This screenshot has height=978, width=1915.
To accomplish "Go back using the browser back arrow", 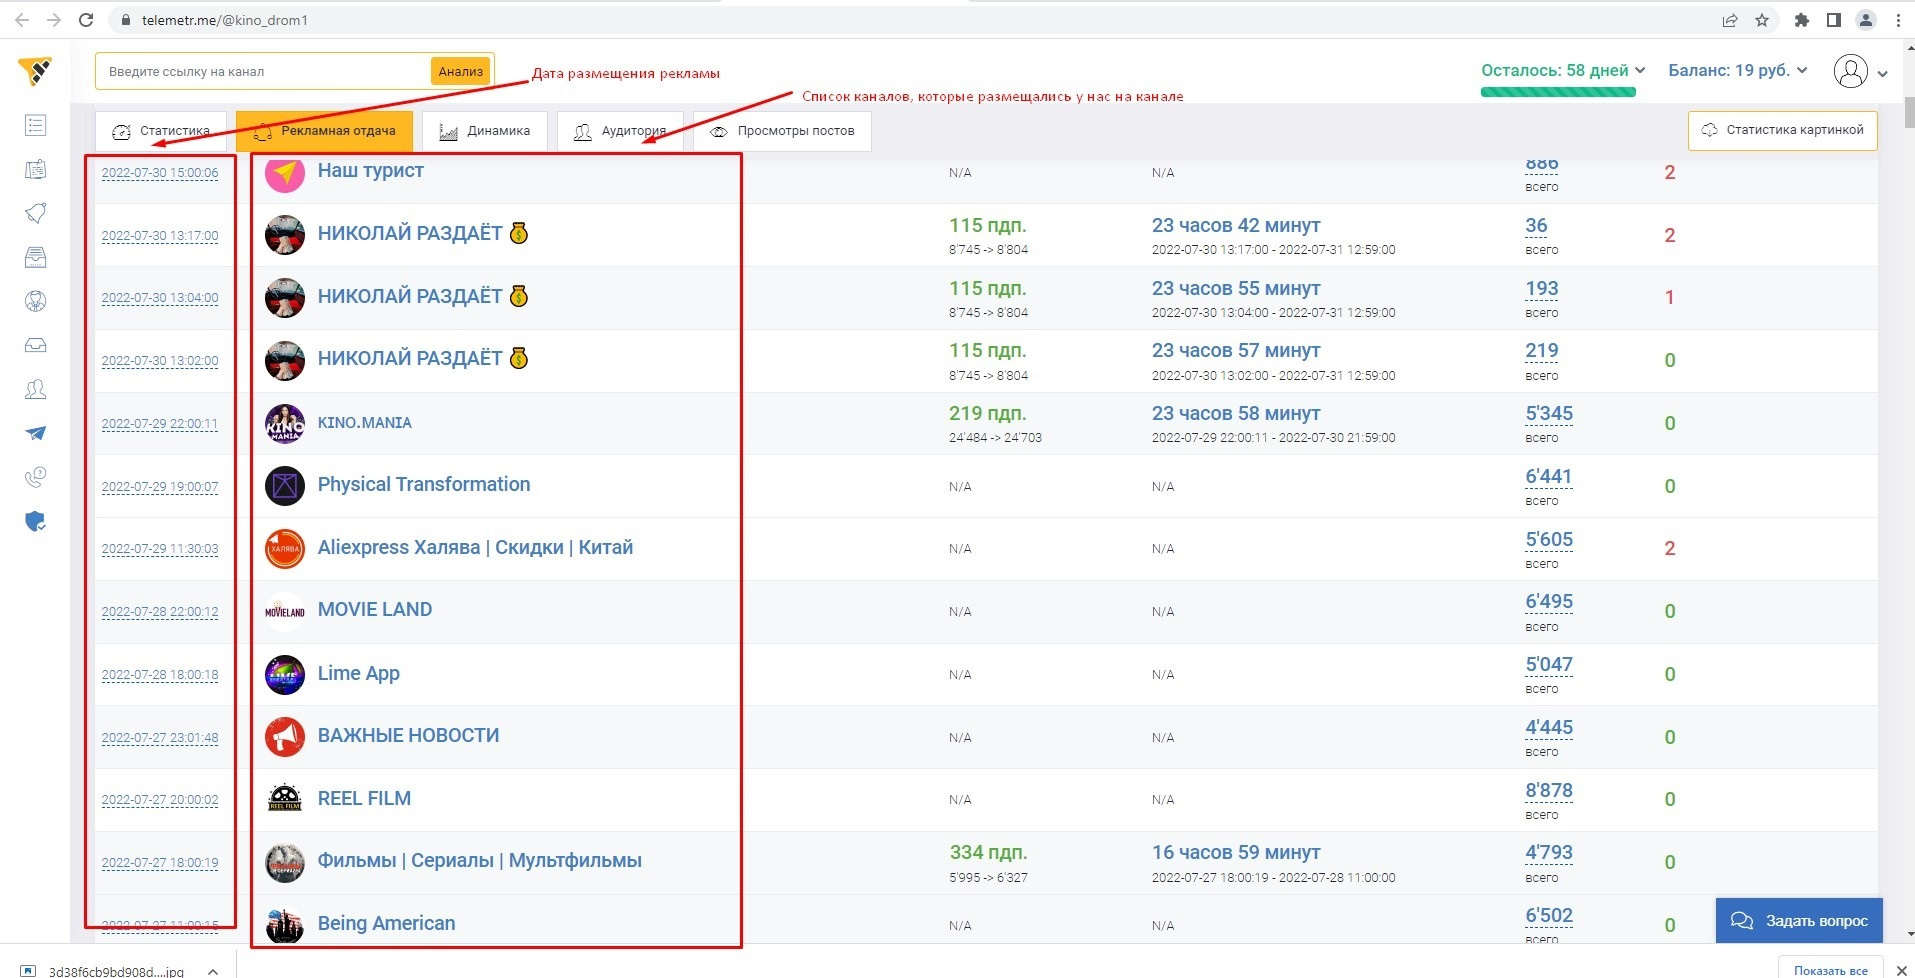I will 22,20.
